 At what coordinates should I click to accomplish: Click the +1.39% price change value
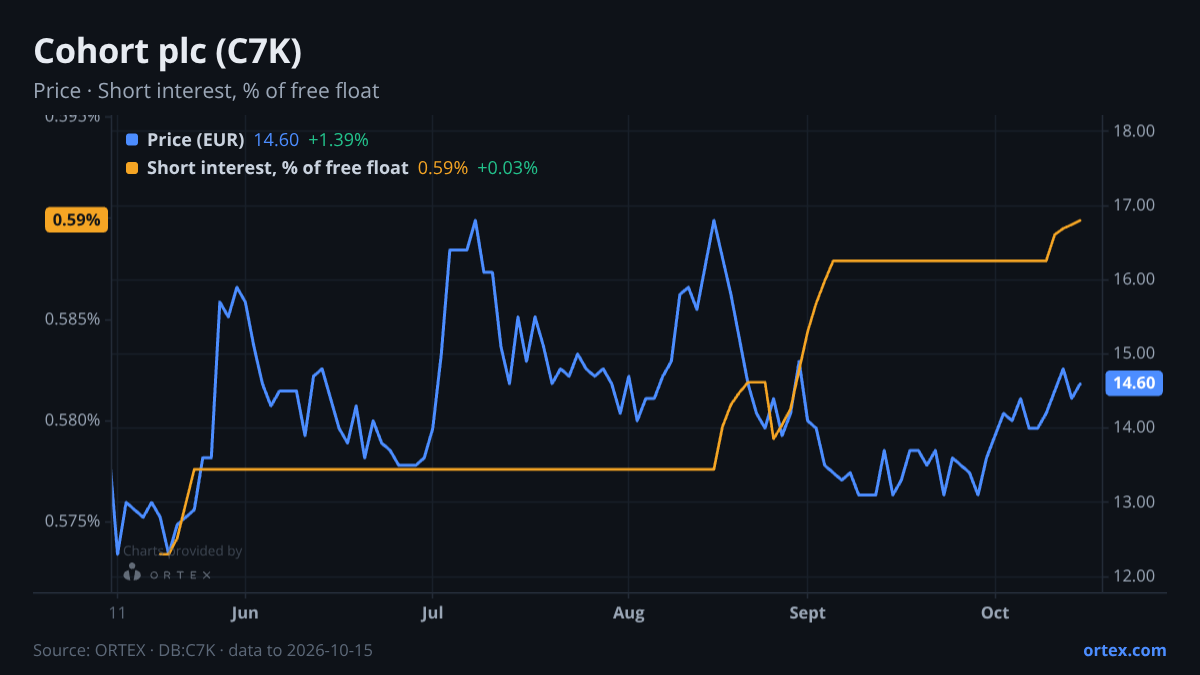click(x=338, y=140)
